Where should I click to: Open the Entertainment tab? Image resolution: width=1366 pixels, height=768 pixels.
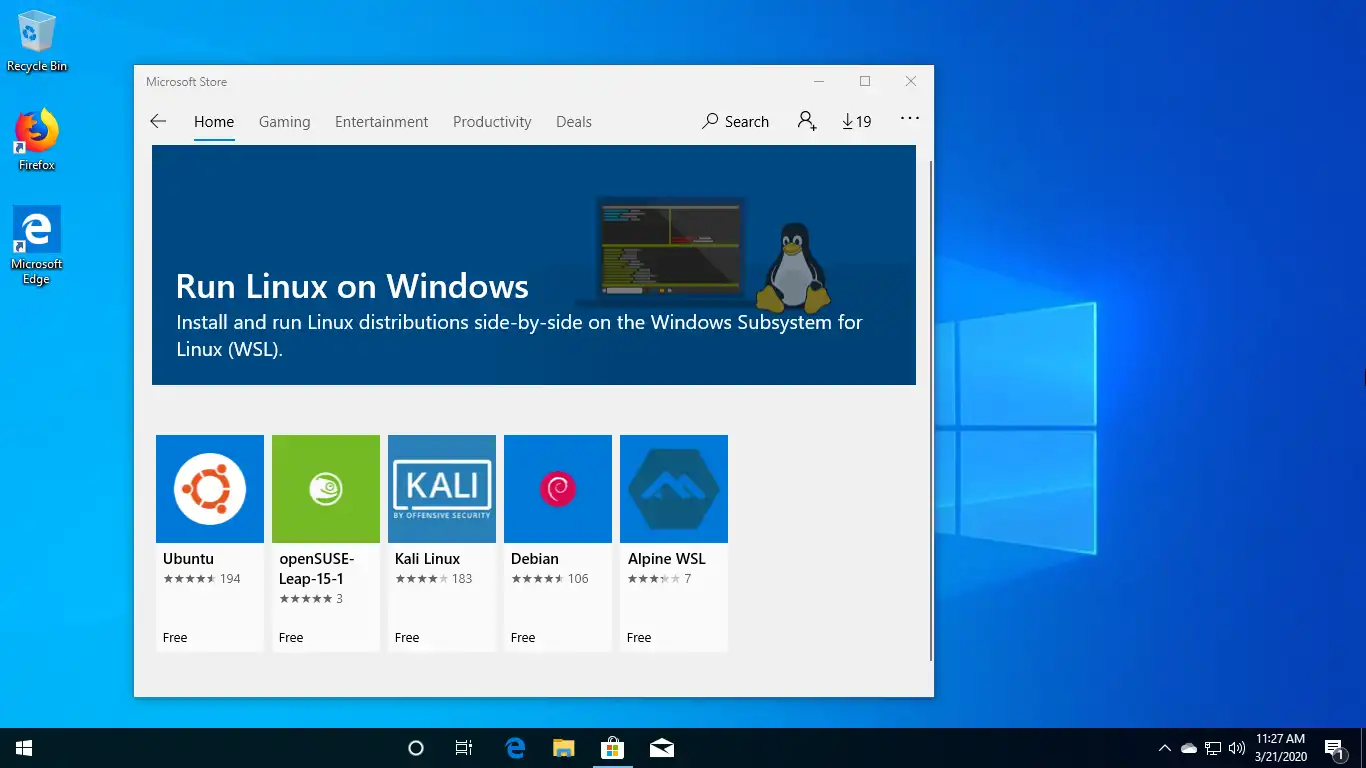point(381,121)
